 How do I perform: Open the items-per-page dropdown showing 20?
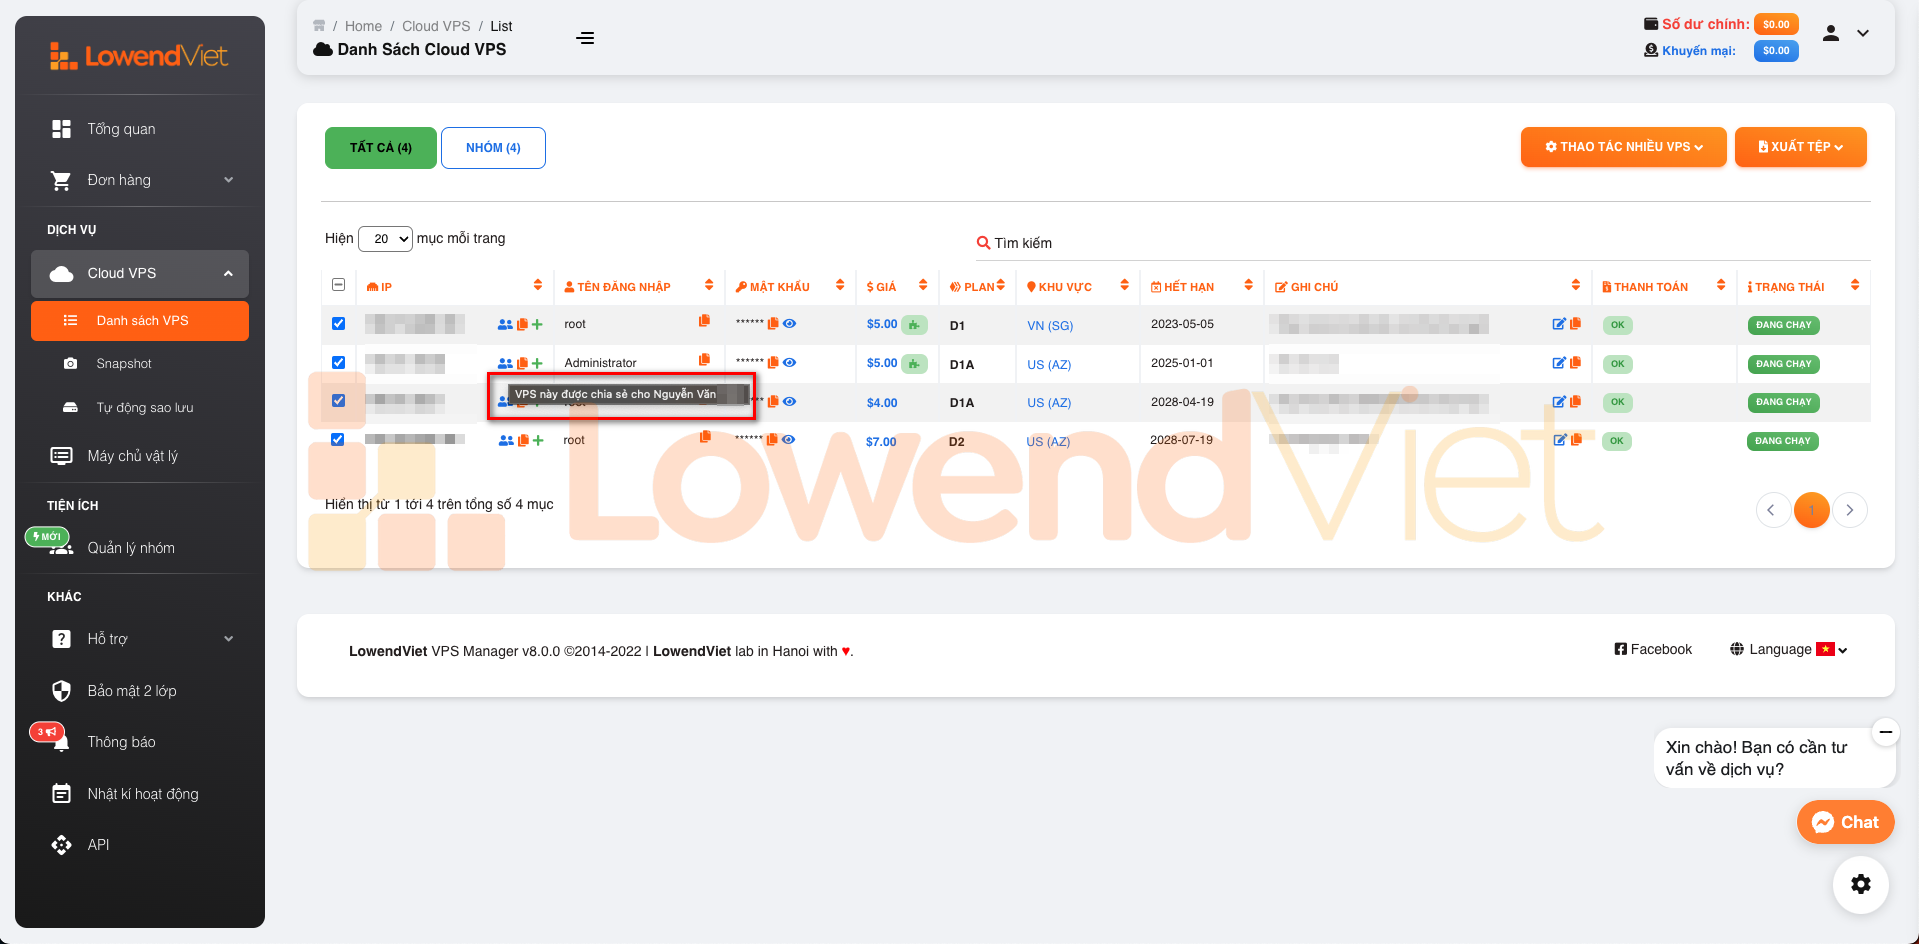pos(385,239)
